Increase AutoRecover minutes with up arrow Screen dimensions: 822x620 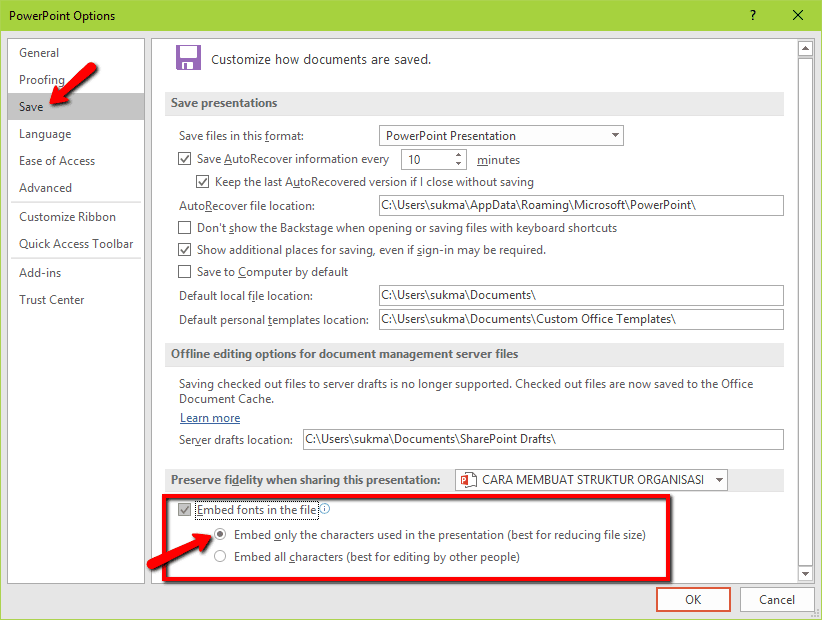point(458,155)
